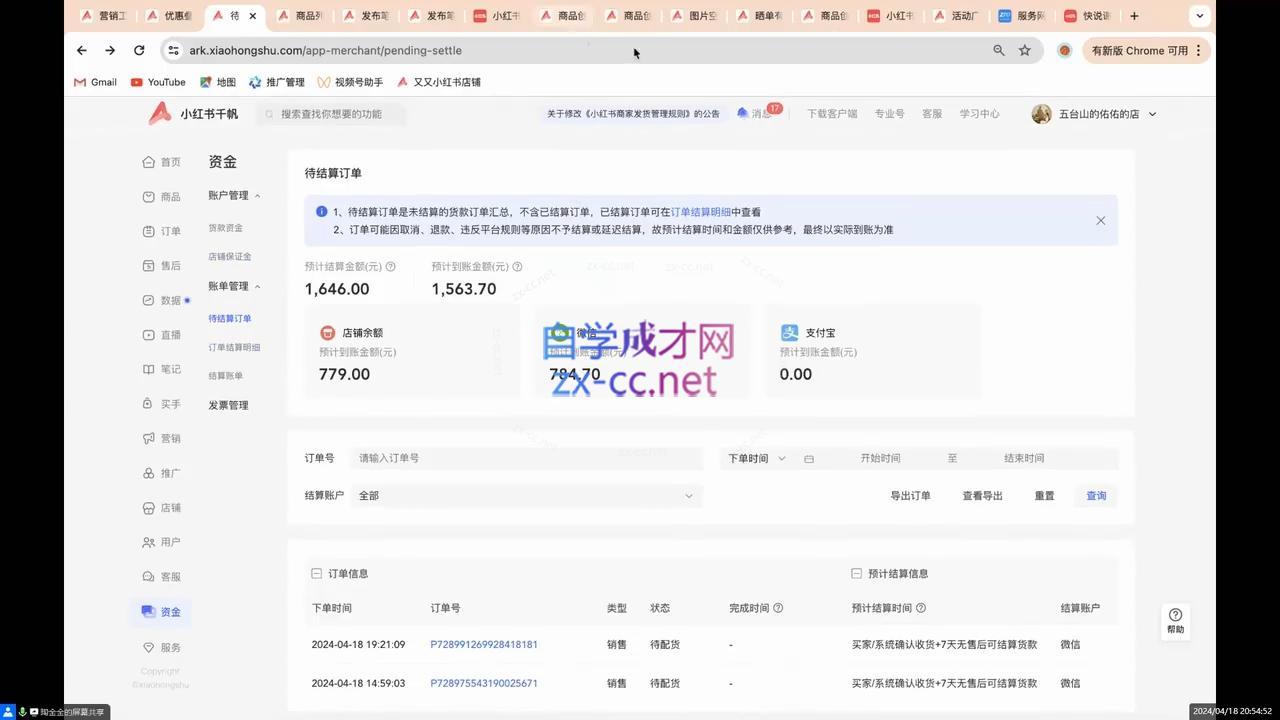Select the 客服 sidebar icon
This screenshot has width=1280, height=720.
(x=170, y=576)
